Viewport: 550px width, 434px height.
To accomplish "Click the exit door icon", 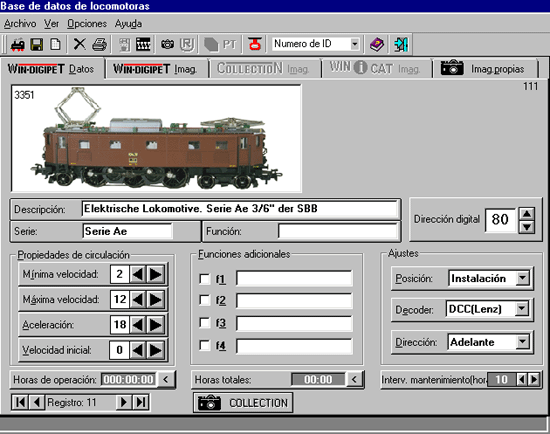I will pos(401,45).
